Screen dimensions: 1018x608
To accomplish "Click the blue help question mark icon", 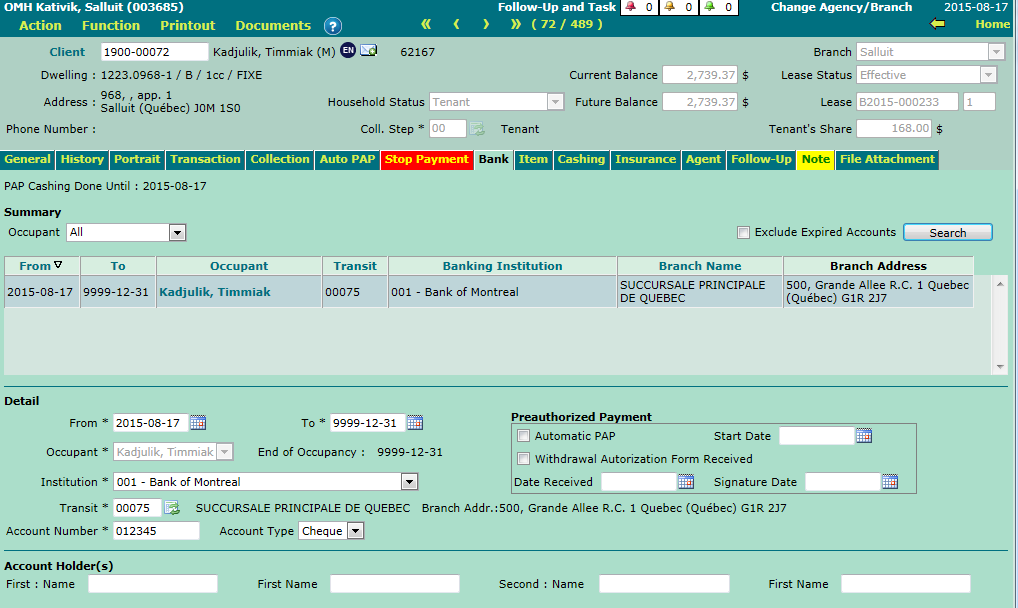I will [x=333, y=26].
